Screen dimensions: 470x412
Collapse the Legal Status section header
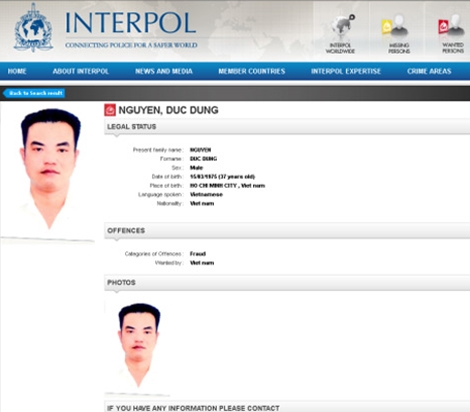pyautogui.click(x=287, y=127)
